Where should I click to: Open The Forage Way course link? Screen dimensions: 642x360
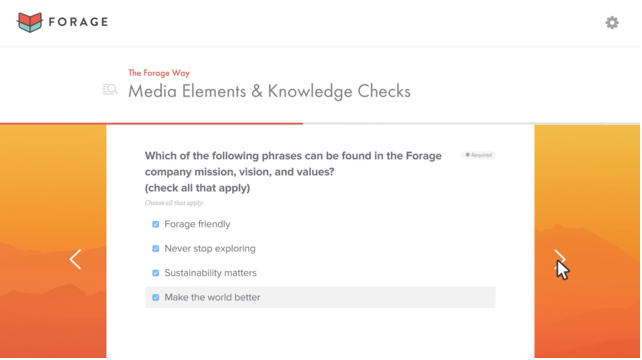coord(159,73)
